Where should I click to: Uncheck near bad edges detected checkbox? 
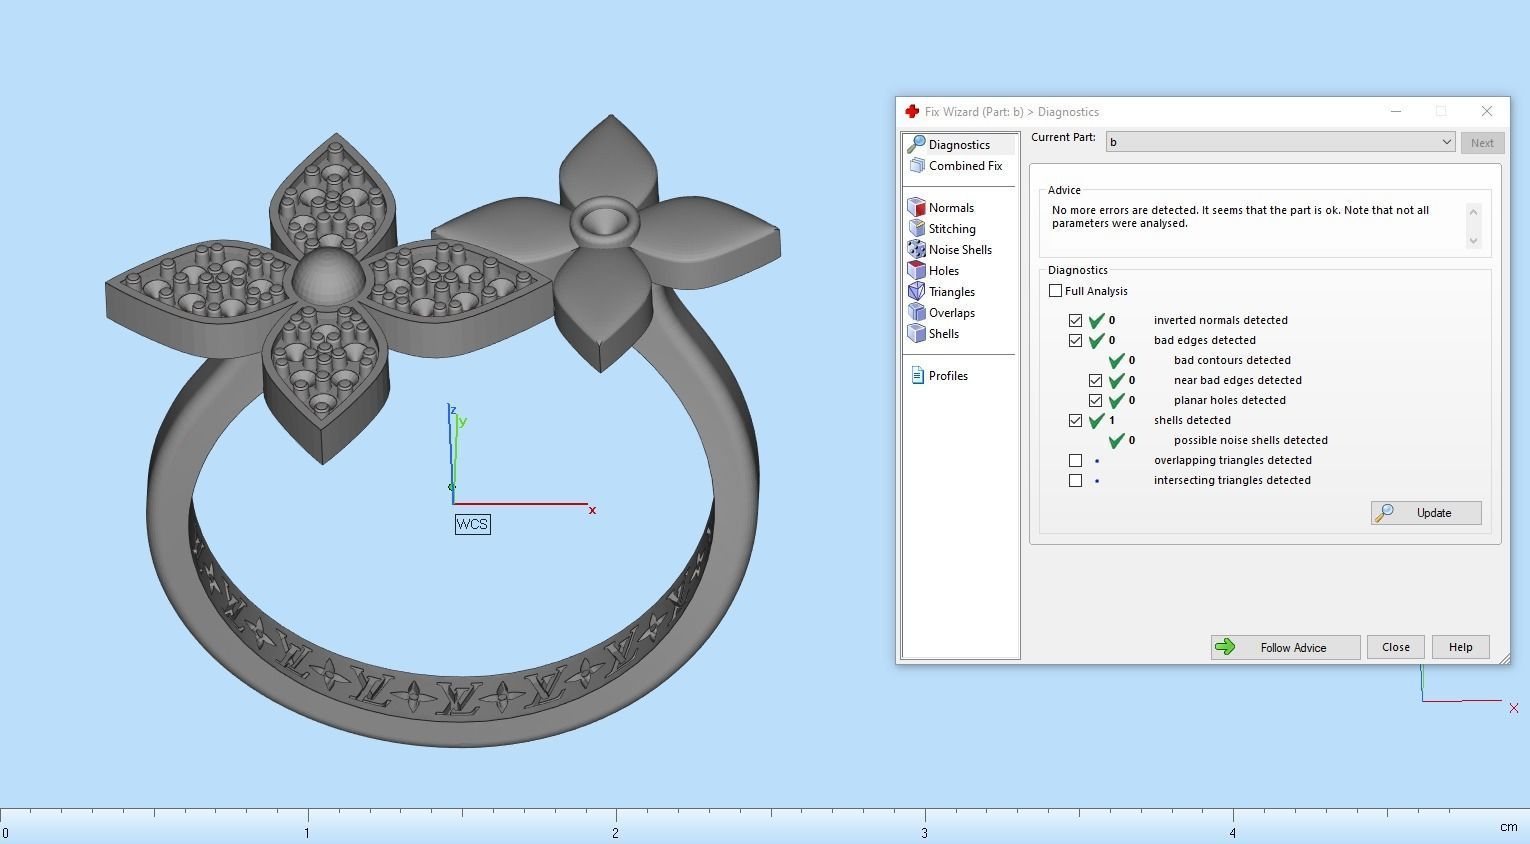1095,380
